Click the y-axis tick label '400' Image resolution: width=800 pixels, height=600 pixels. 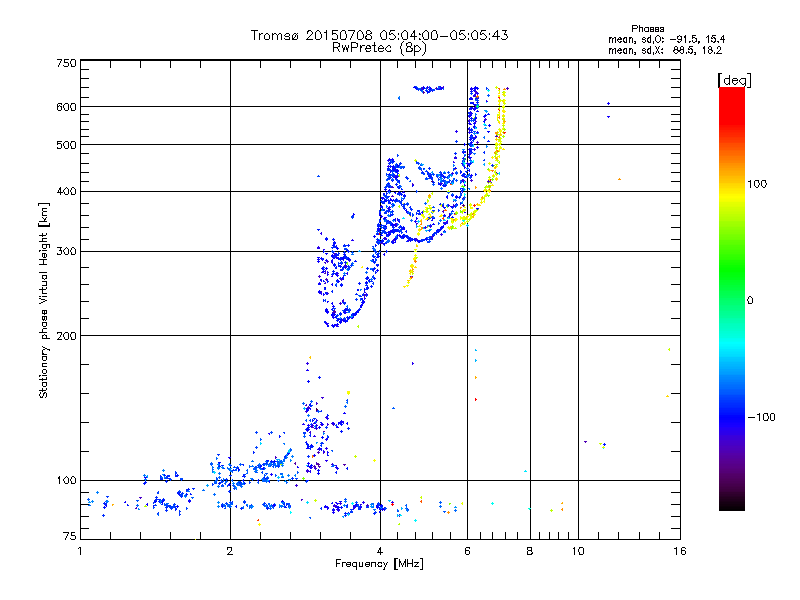point(66,191)
